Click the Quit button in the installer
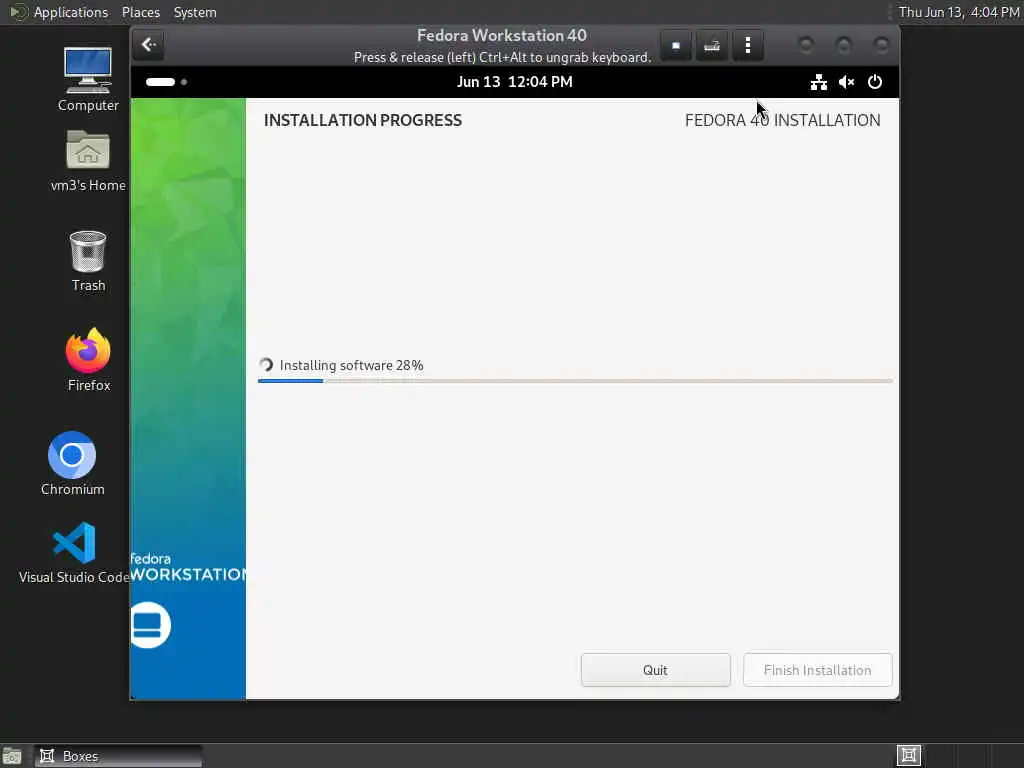The width and height of the screenshot is (1024, 768). pos(655,670)
